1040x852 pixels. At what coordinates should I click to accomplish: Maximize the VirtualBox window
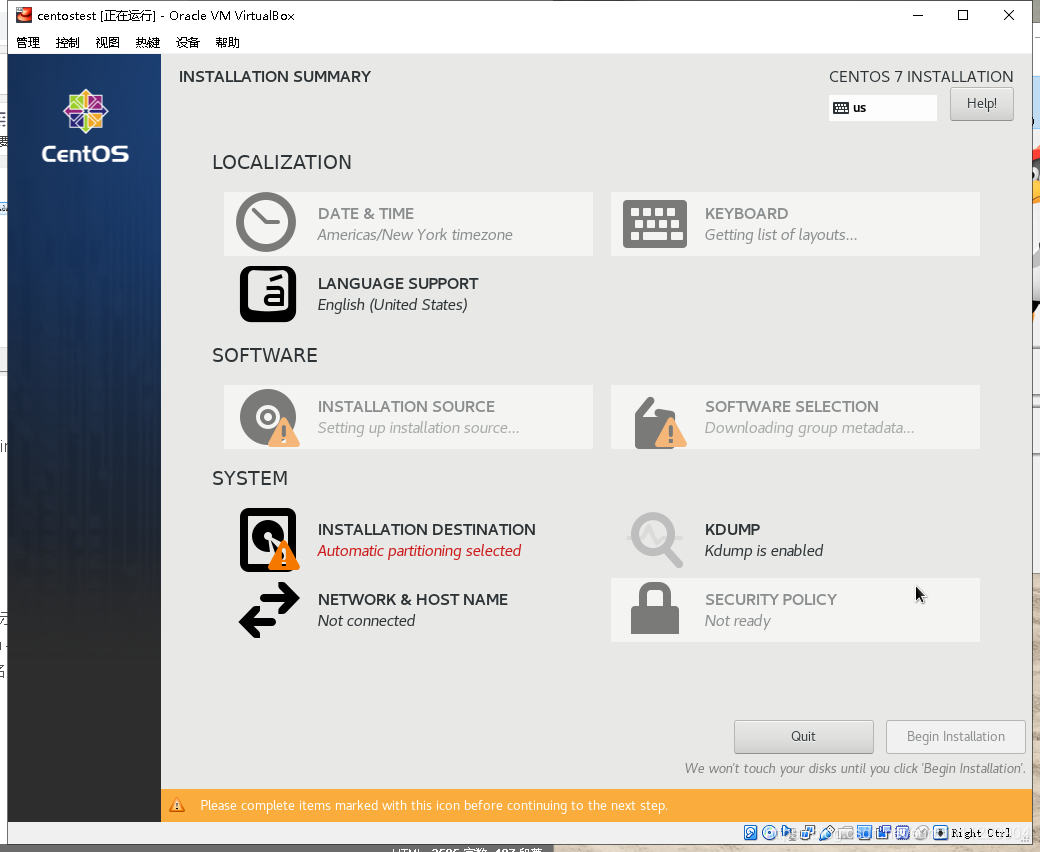pos(963,15)
